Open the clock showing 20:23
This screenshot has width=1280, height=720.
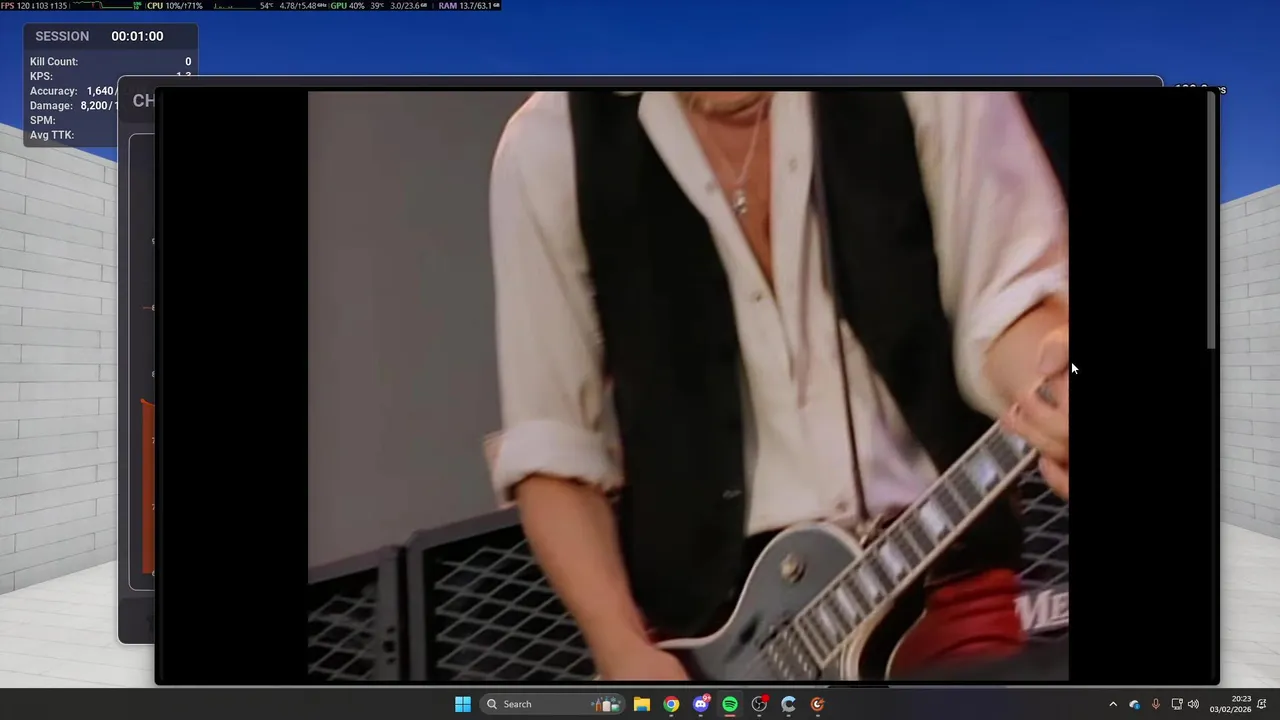point(1230,704)
